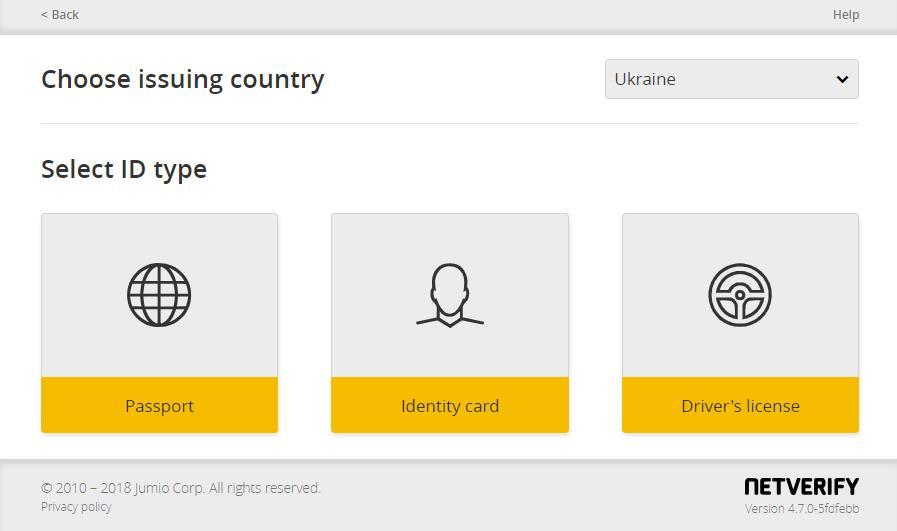Click the Jumio Corp copyright text
This screenshot has width=897, height=531.
coord(181,488)
